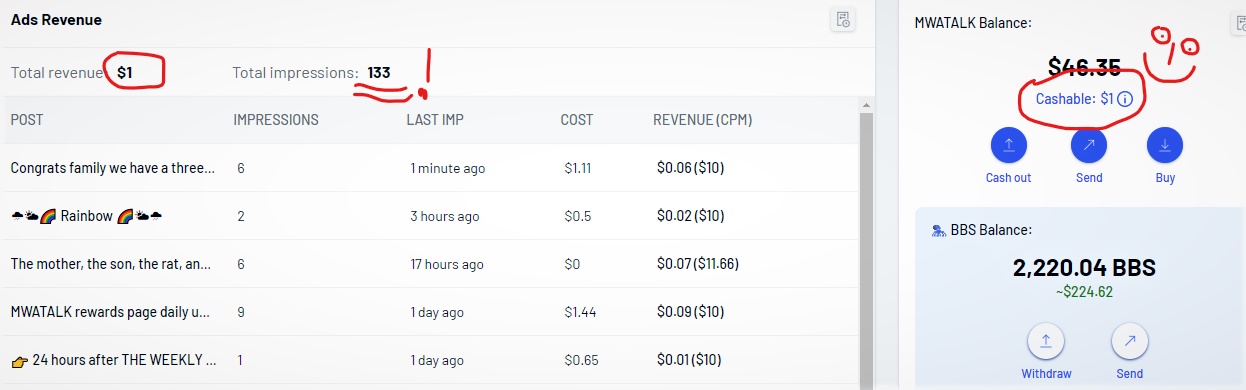Click the $0.5 cost cell
1246x390 pixels.
click(x=576, y=216)
